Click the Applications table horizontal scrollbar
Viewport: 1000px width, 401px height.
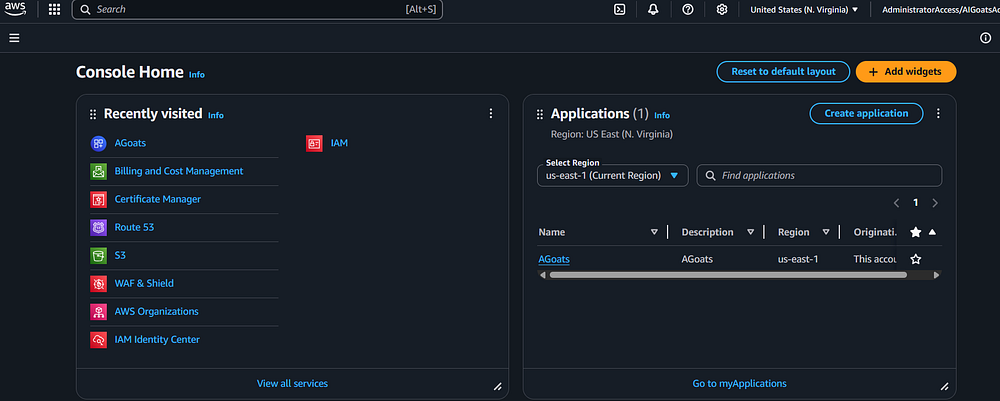[727, 275]
